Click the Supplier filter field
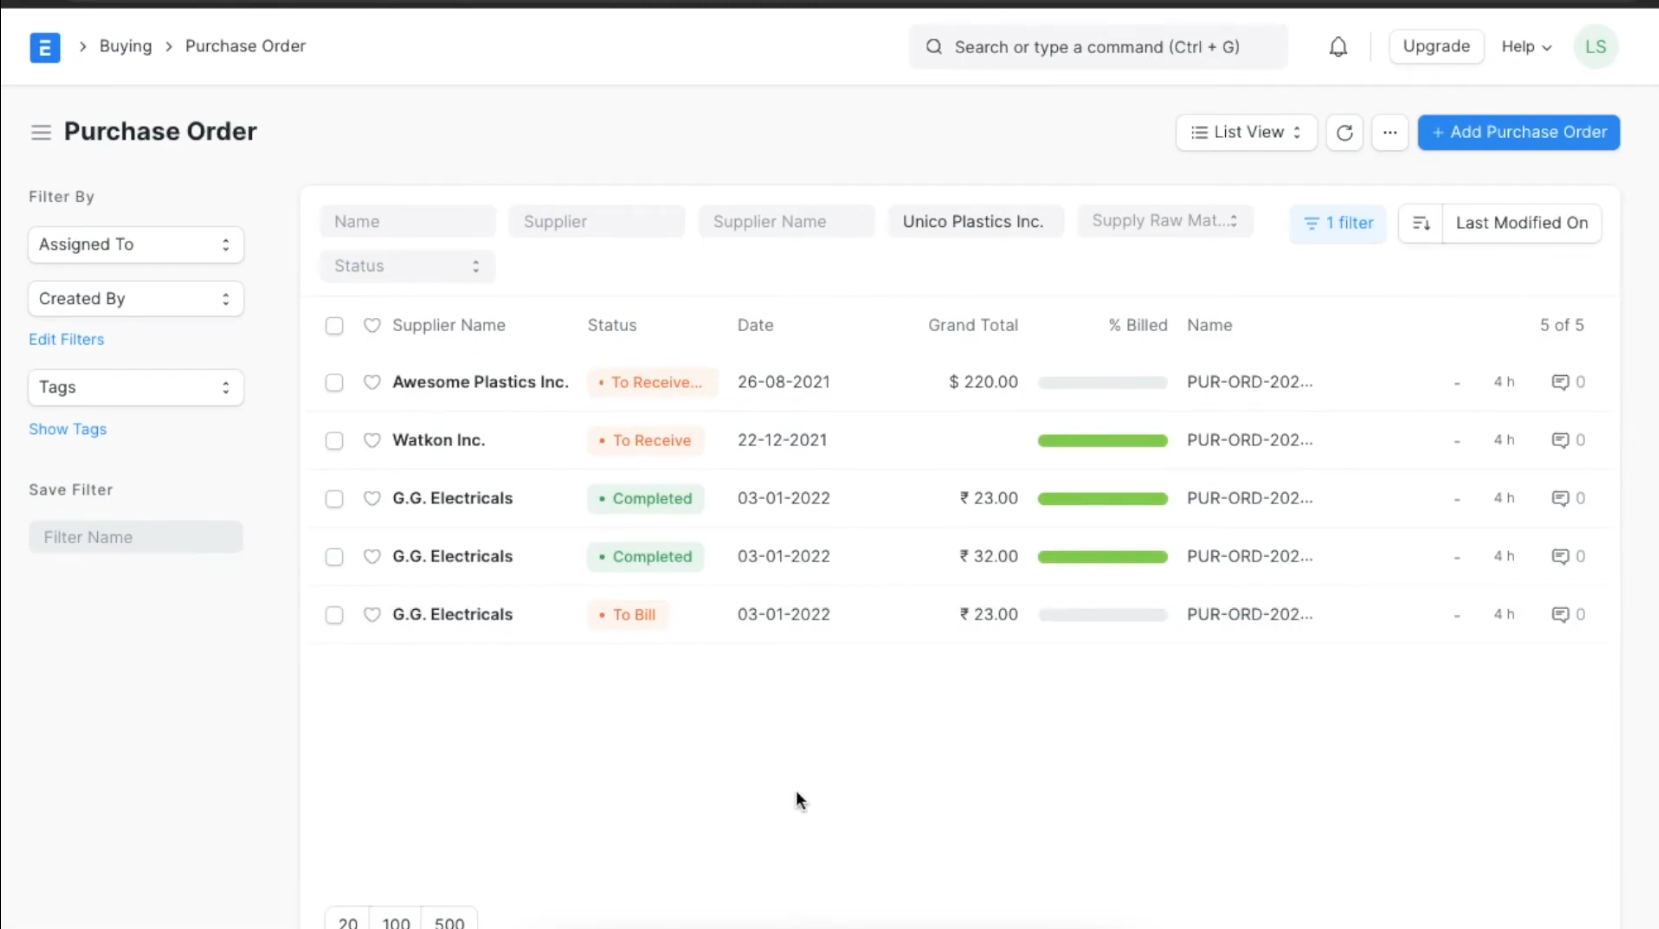This screenshot has width=1659, height=929. click(597, 221)
